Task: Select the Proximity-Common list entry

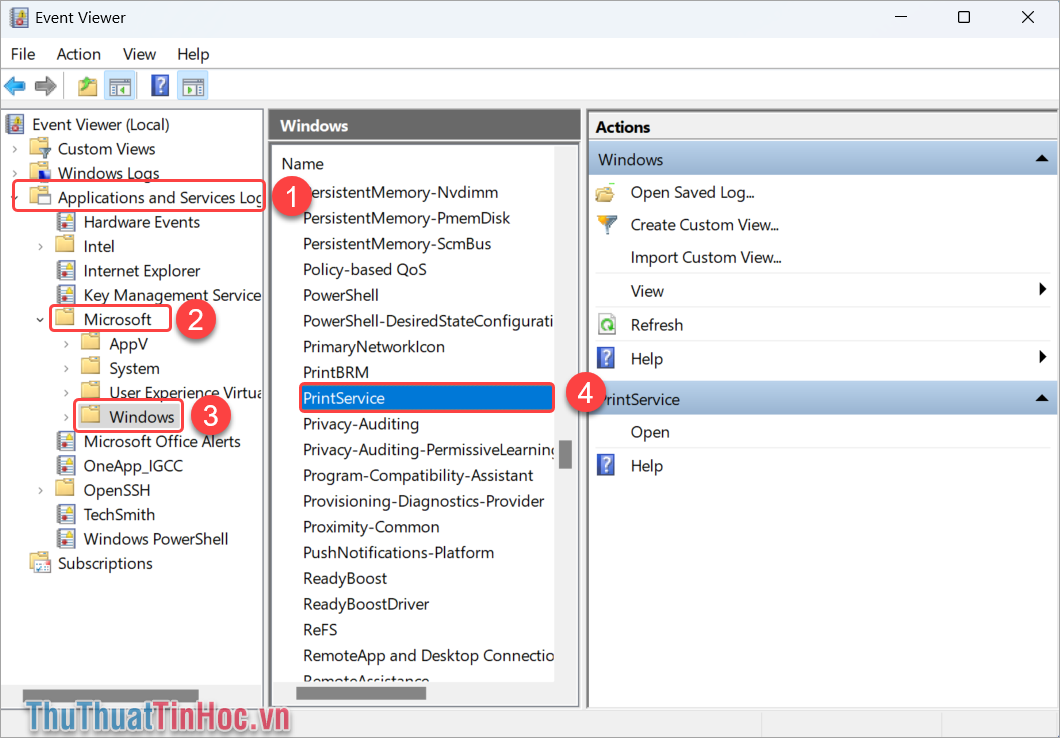Action: (x=371, y=527)
